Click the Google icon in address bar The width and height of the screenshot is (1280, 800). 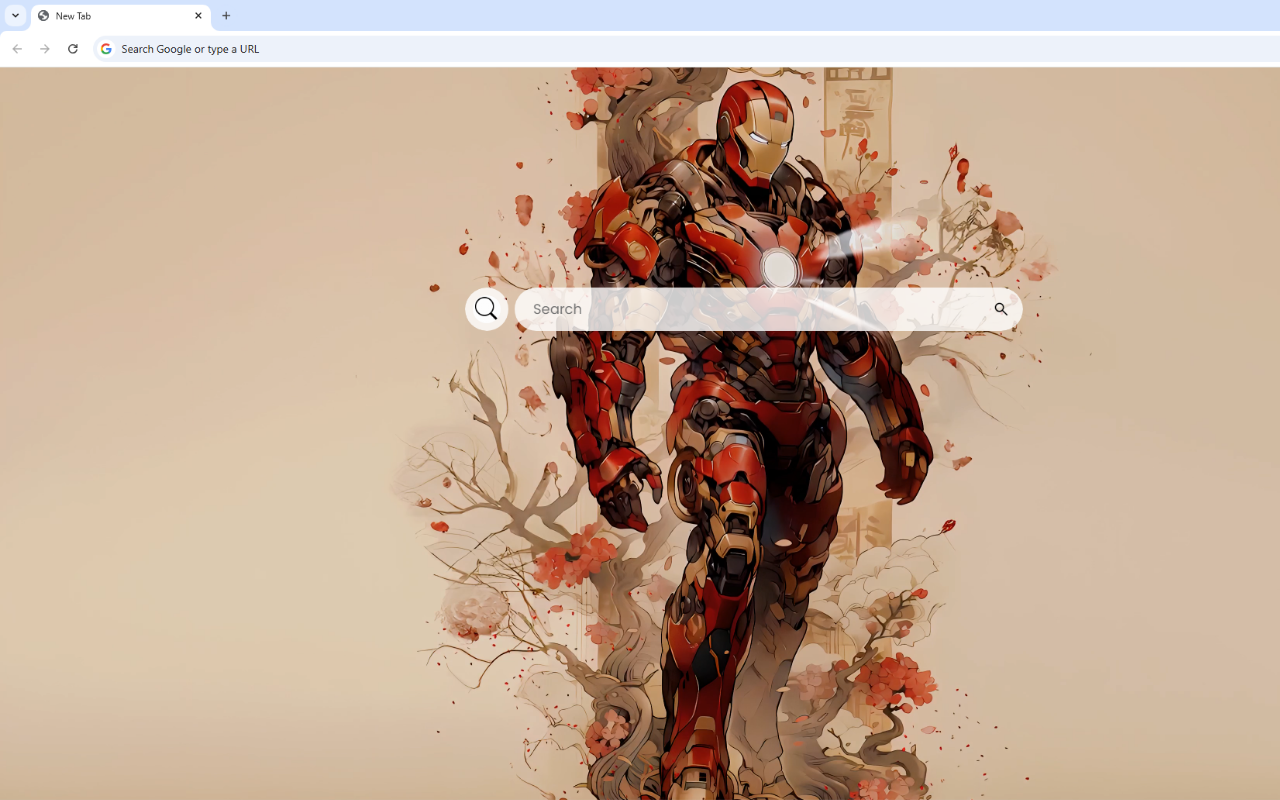click(106, 48)
